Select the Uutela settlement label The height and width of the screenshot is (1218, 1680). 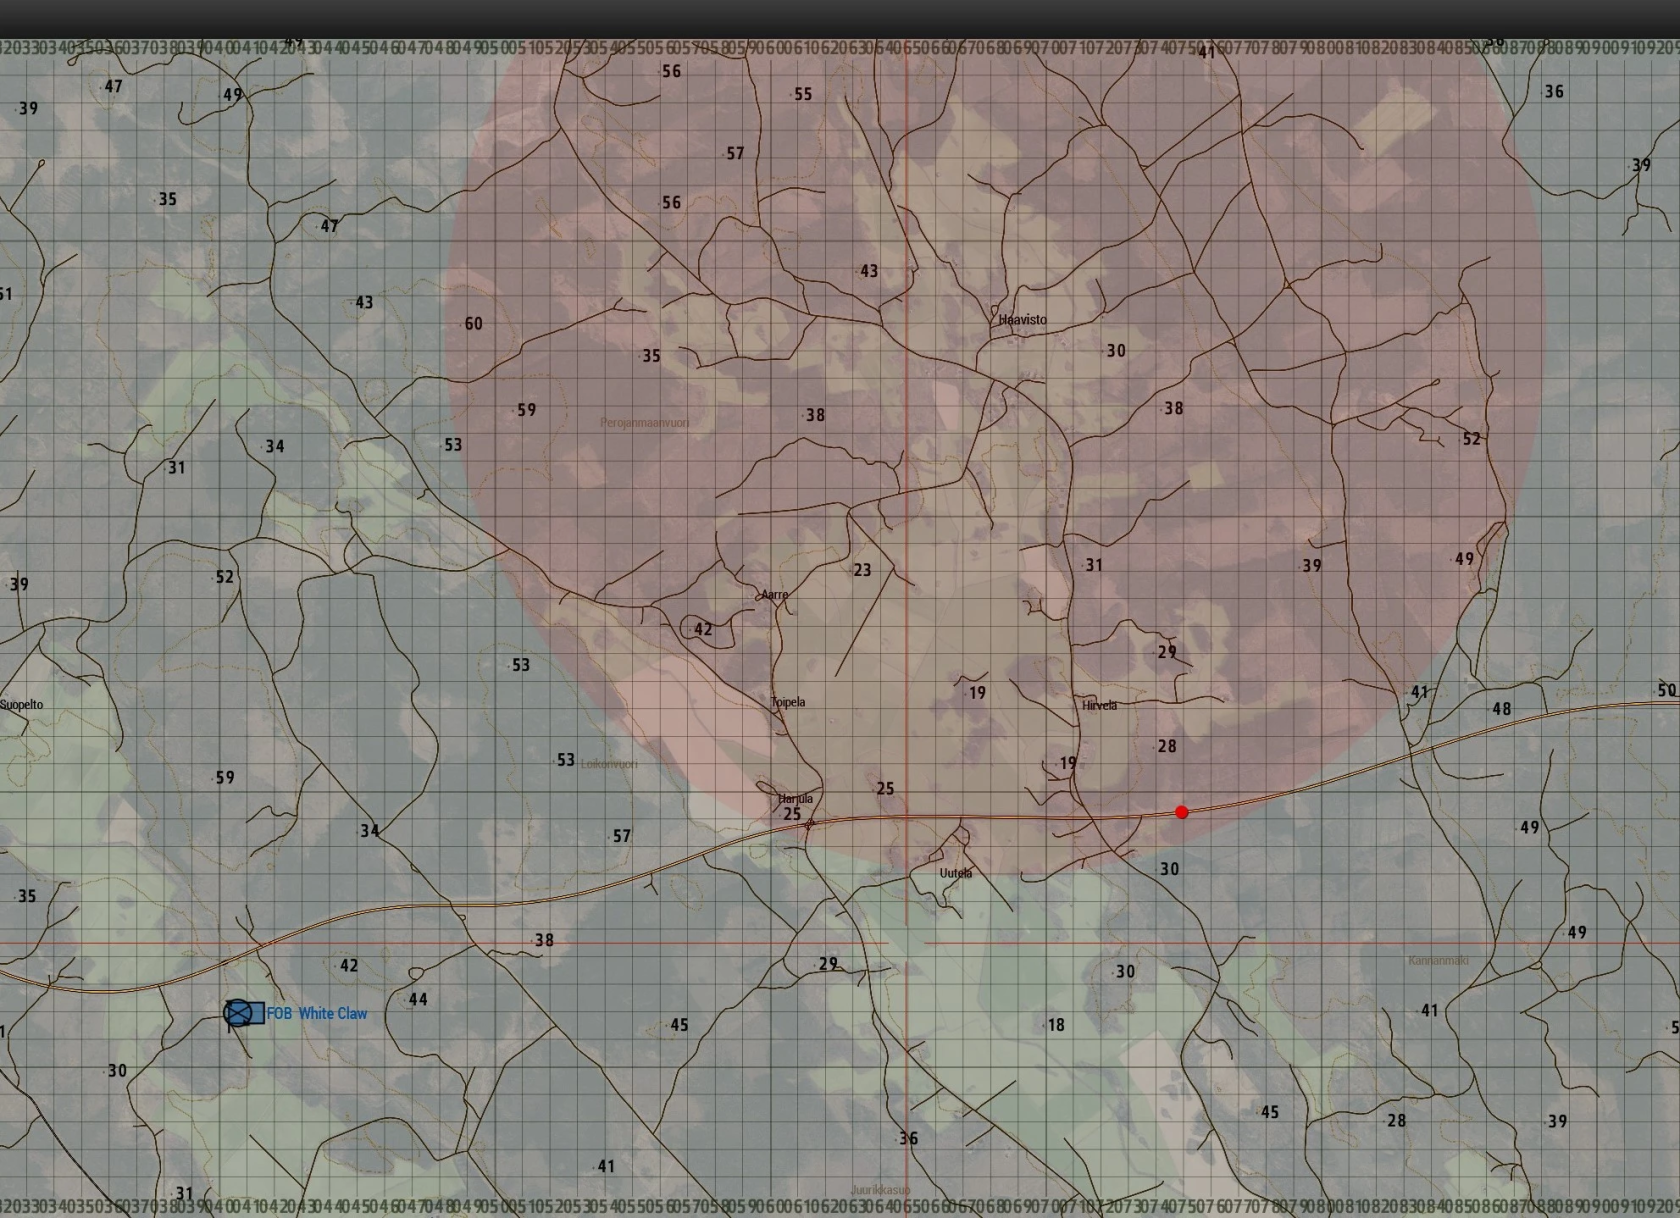[x=955, y=872]
